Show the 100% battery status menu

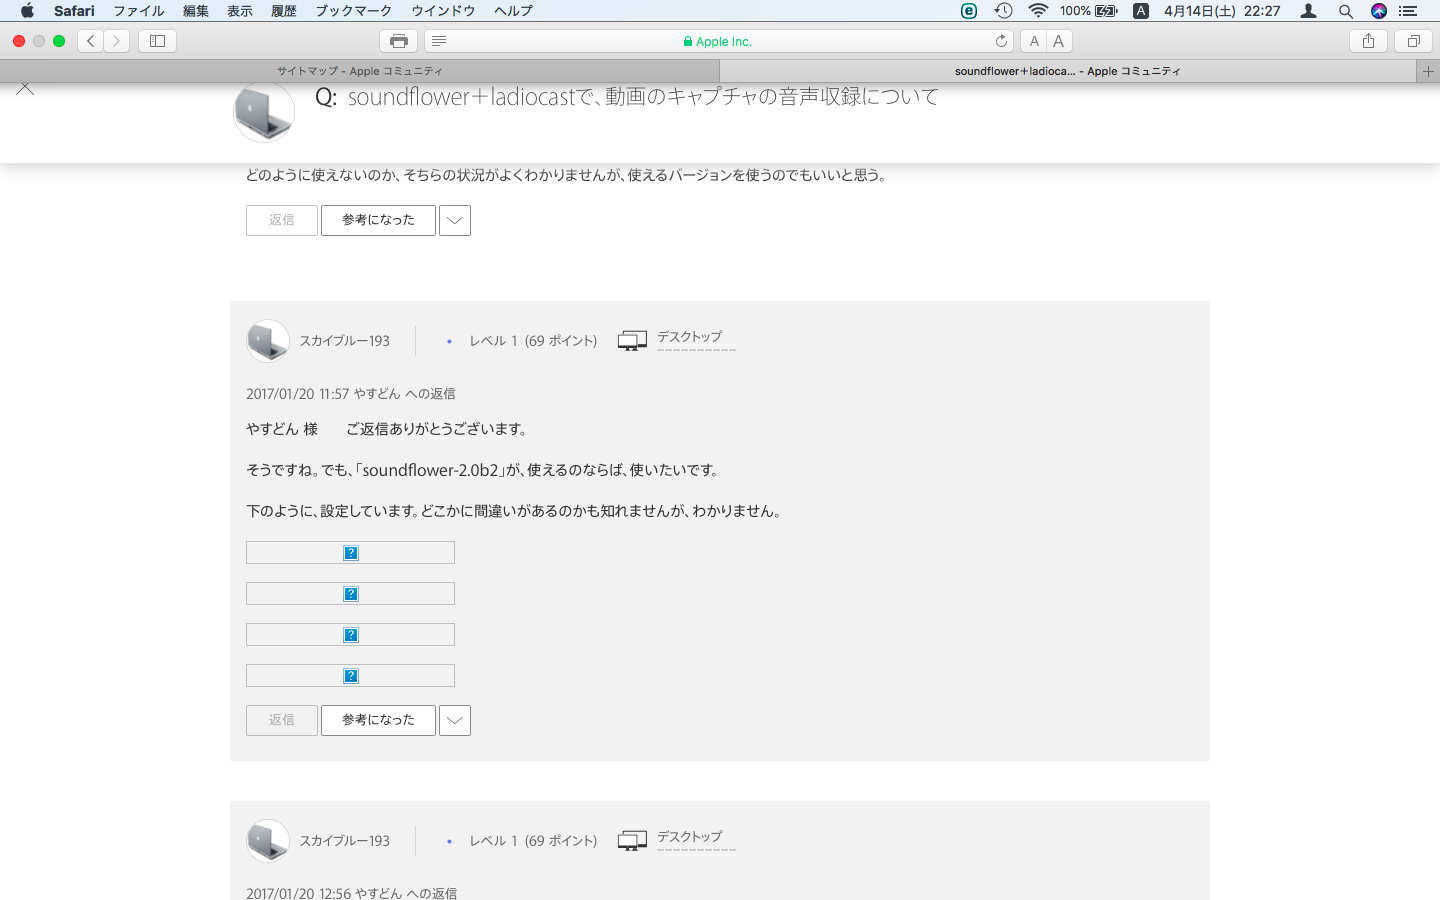(1089, 11)
